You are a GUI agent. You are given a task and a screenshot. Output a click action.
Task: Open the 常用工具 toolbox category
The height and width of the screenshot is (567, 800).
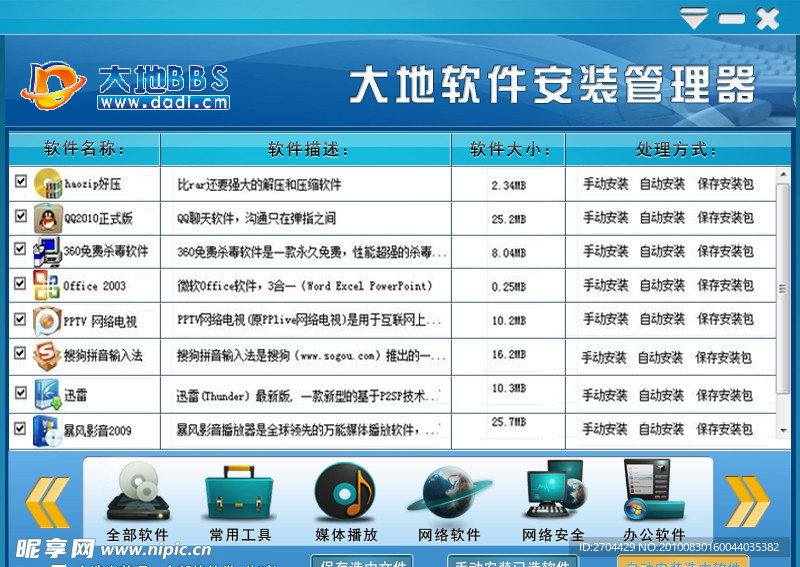240,501
